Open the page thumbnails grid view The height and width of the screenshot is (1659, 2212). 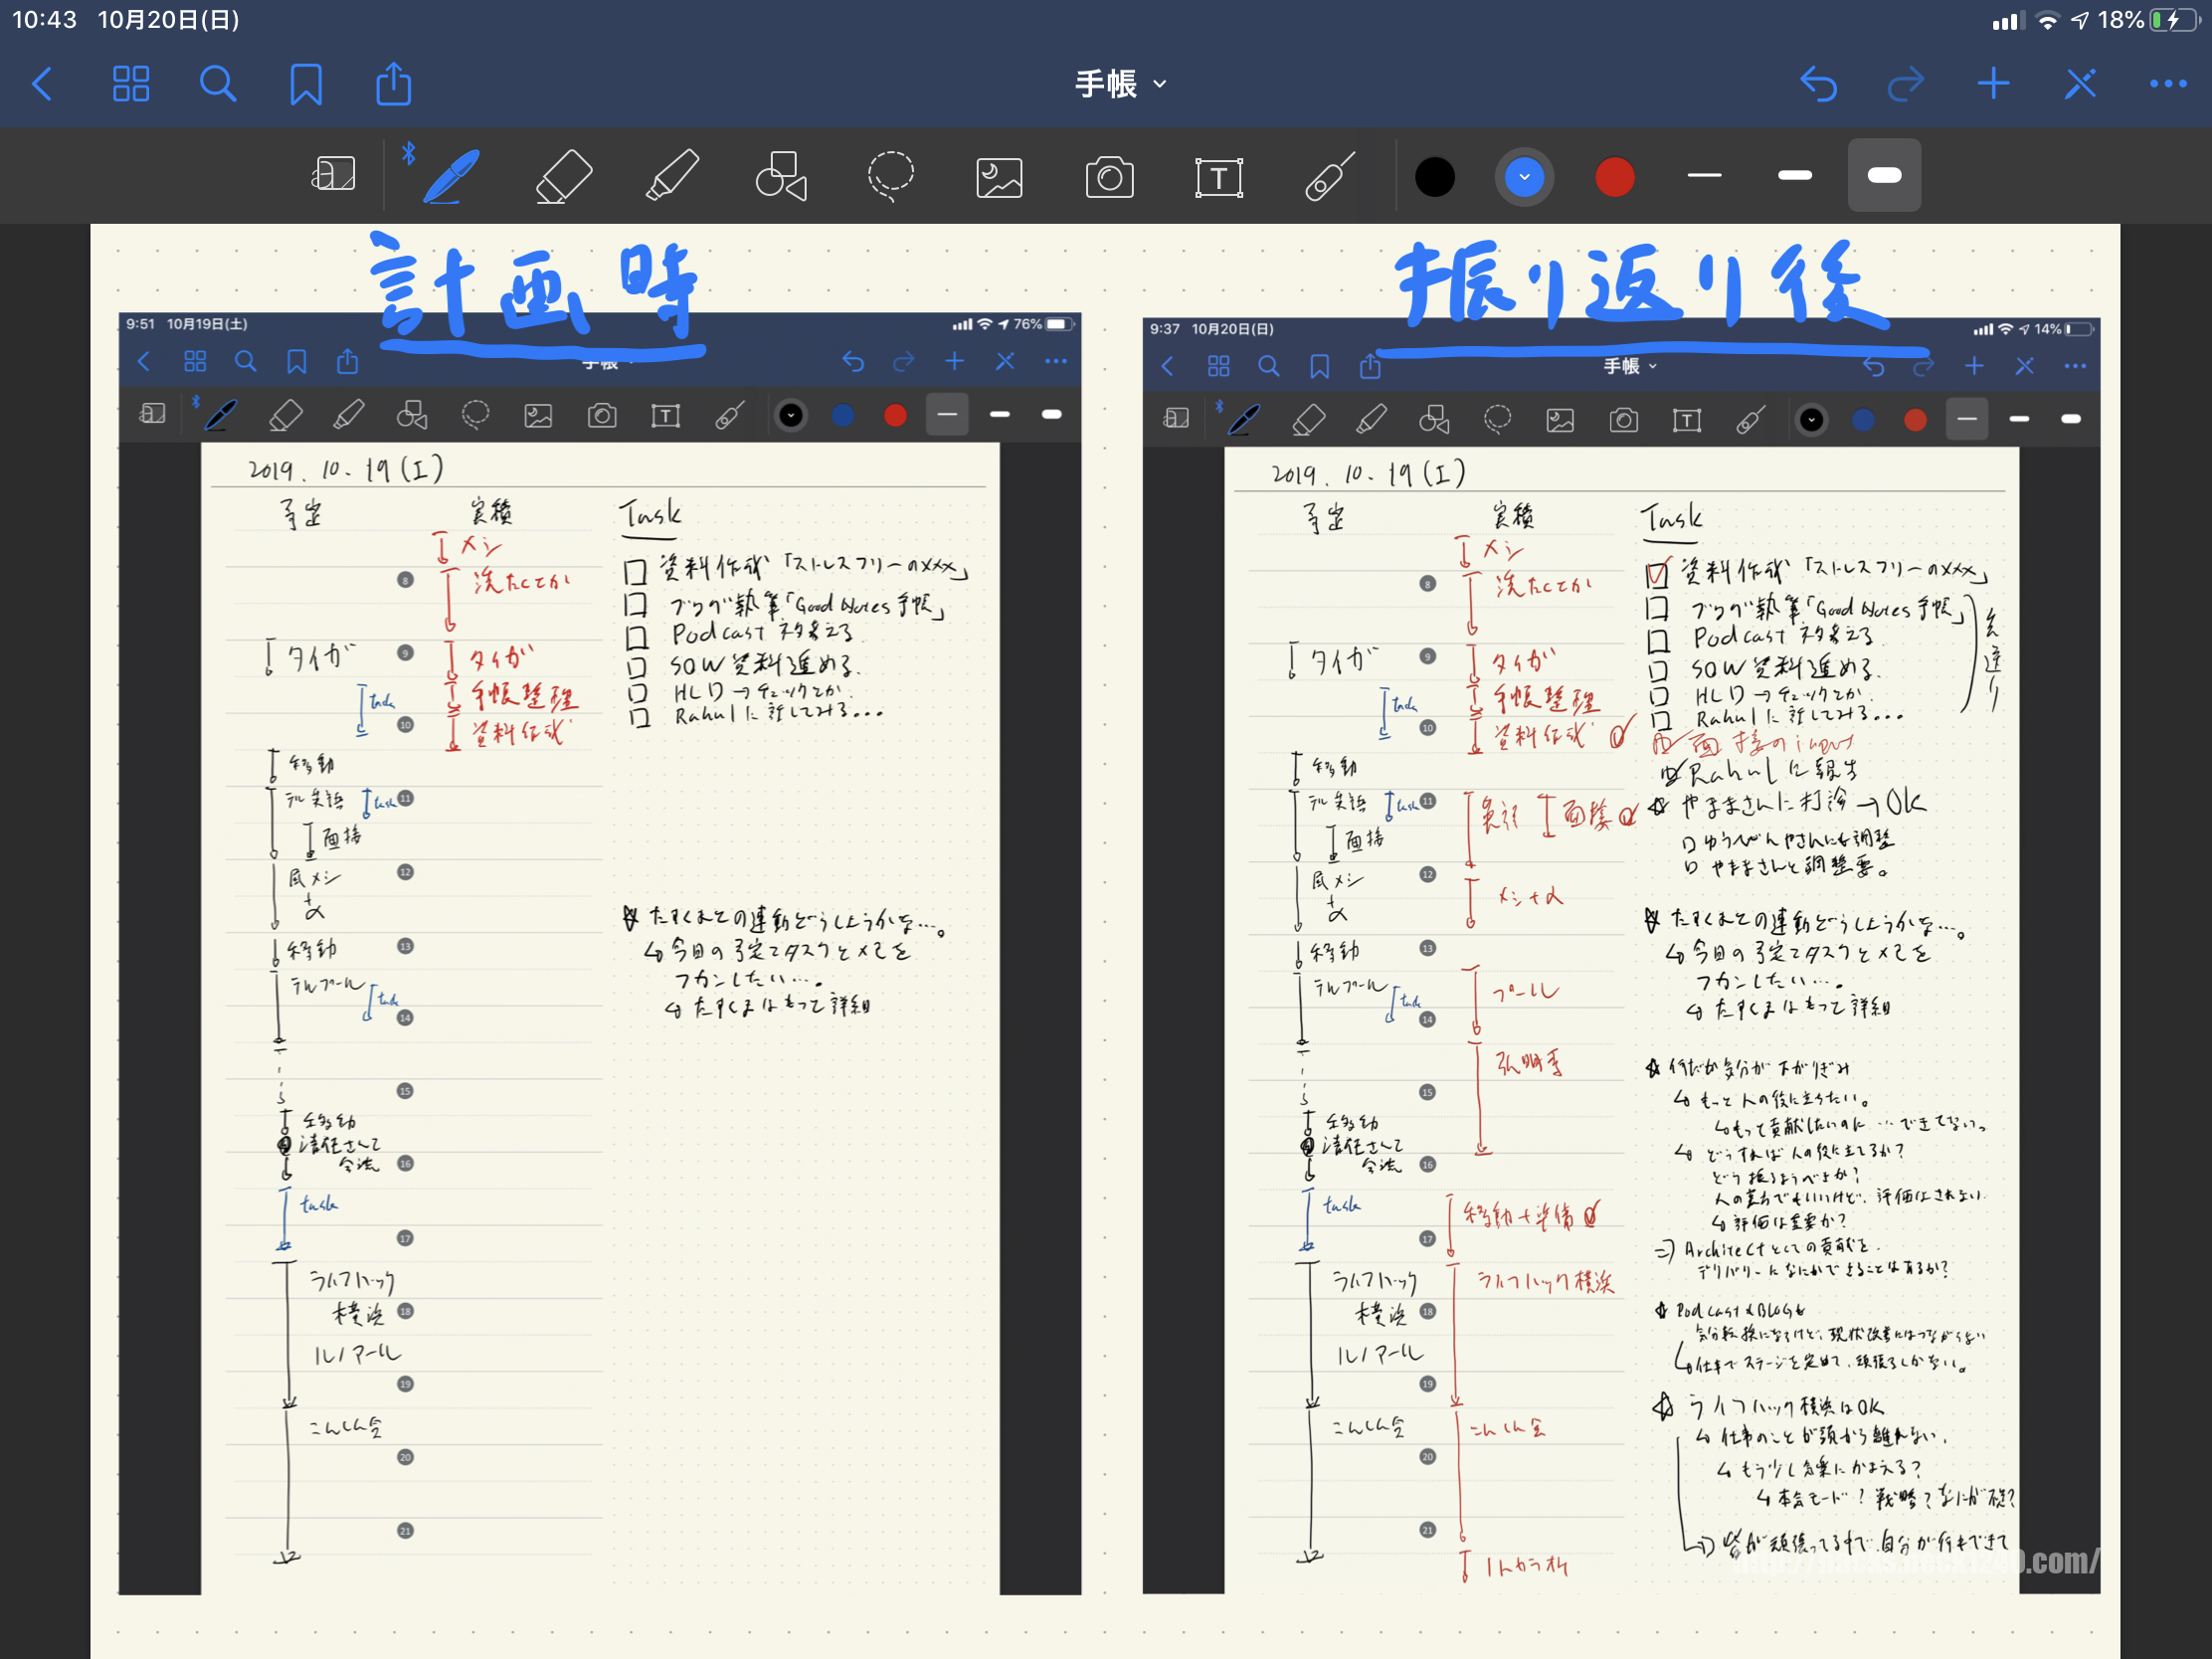(131, 84)
